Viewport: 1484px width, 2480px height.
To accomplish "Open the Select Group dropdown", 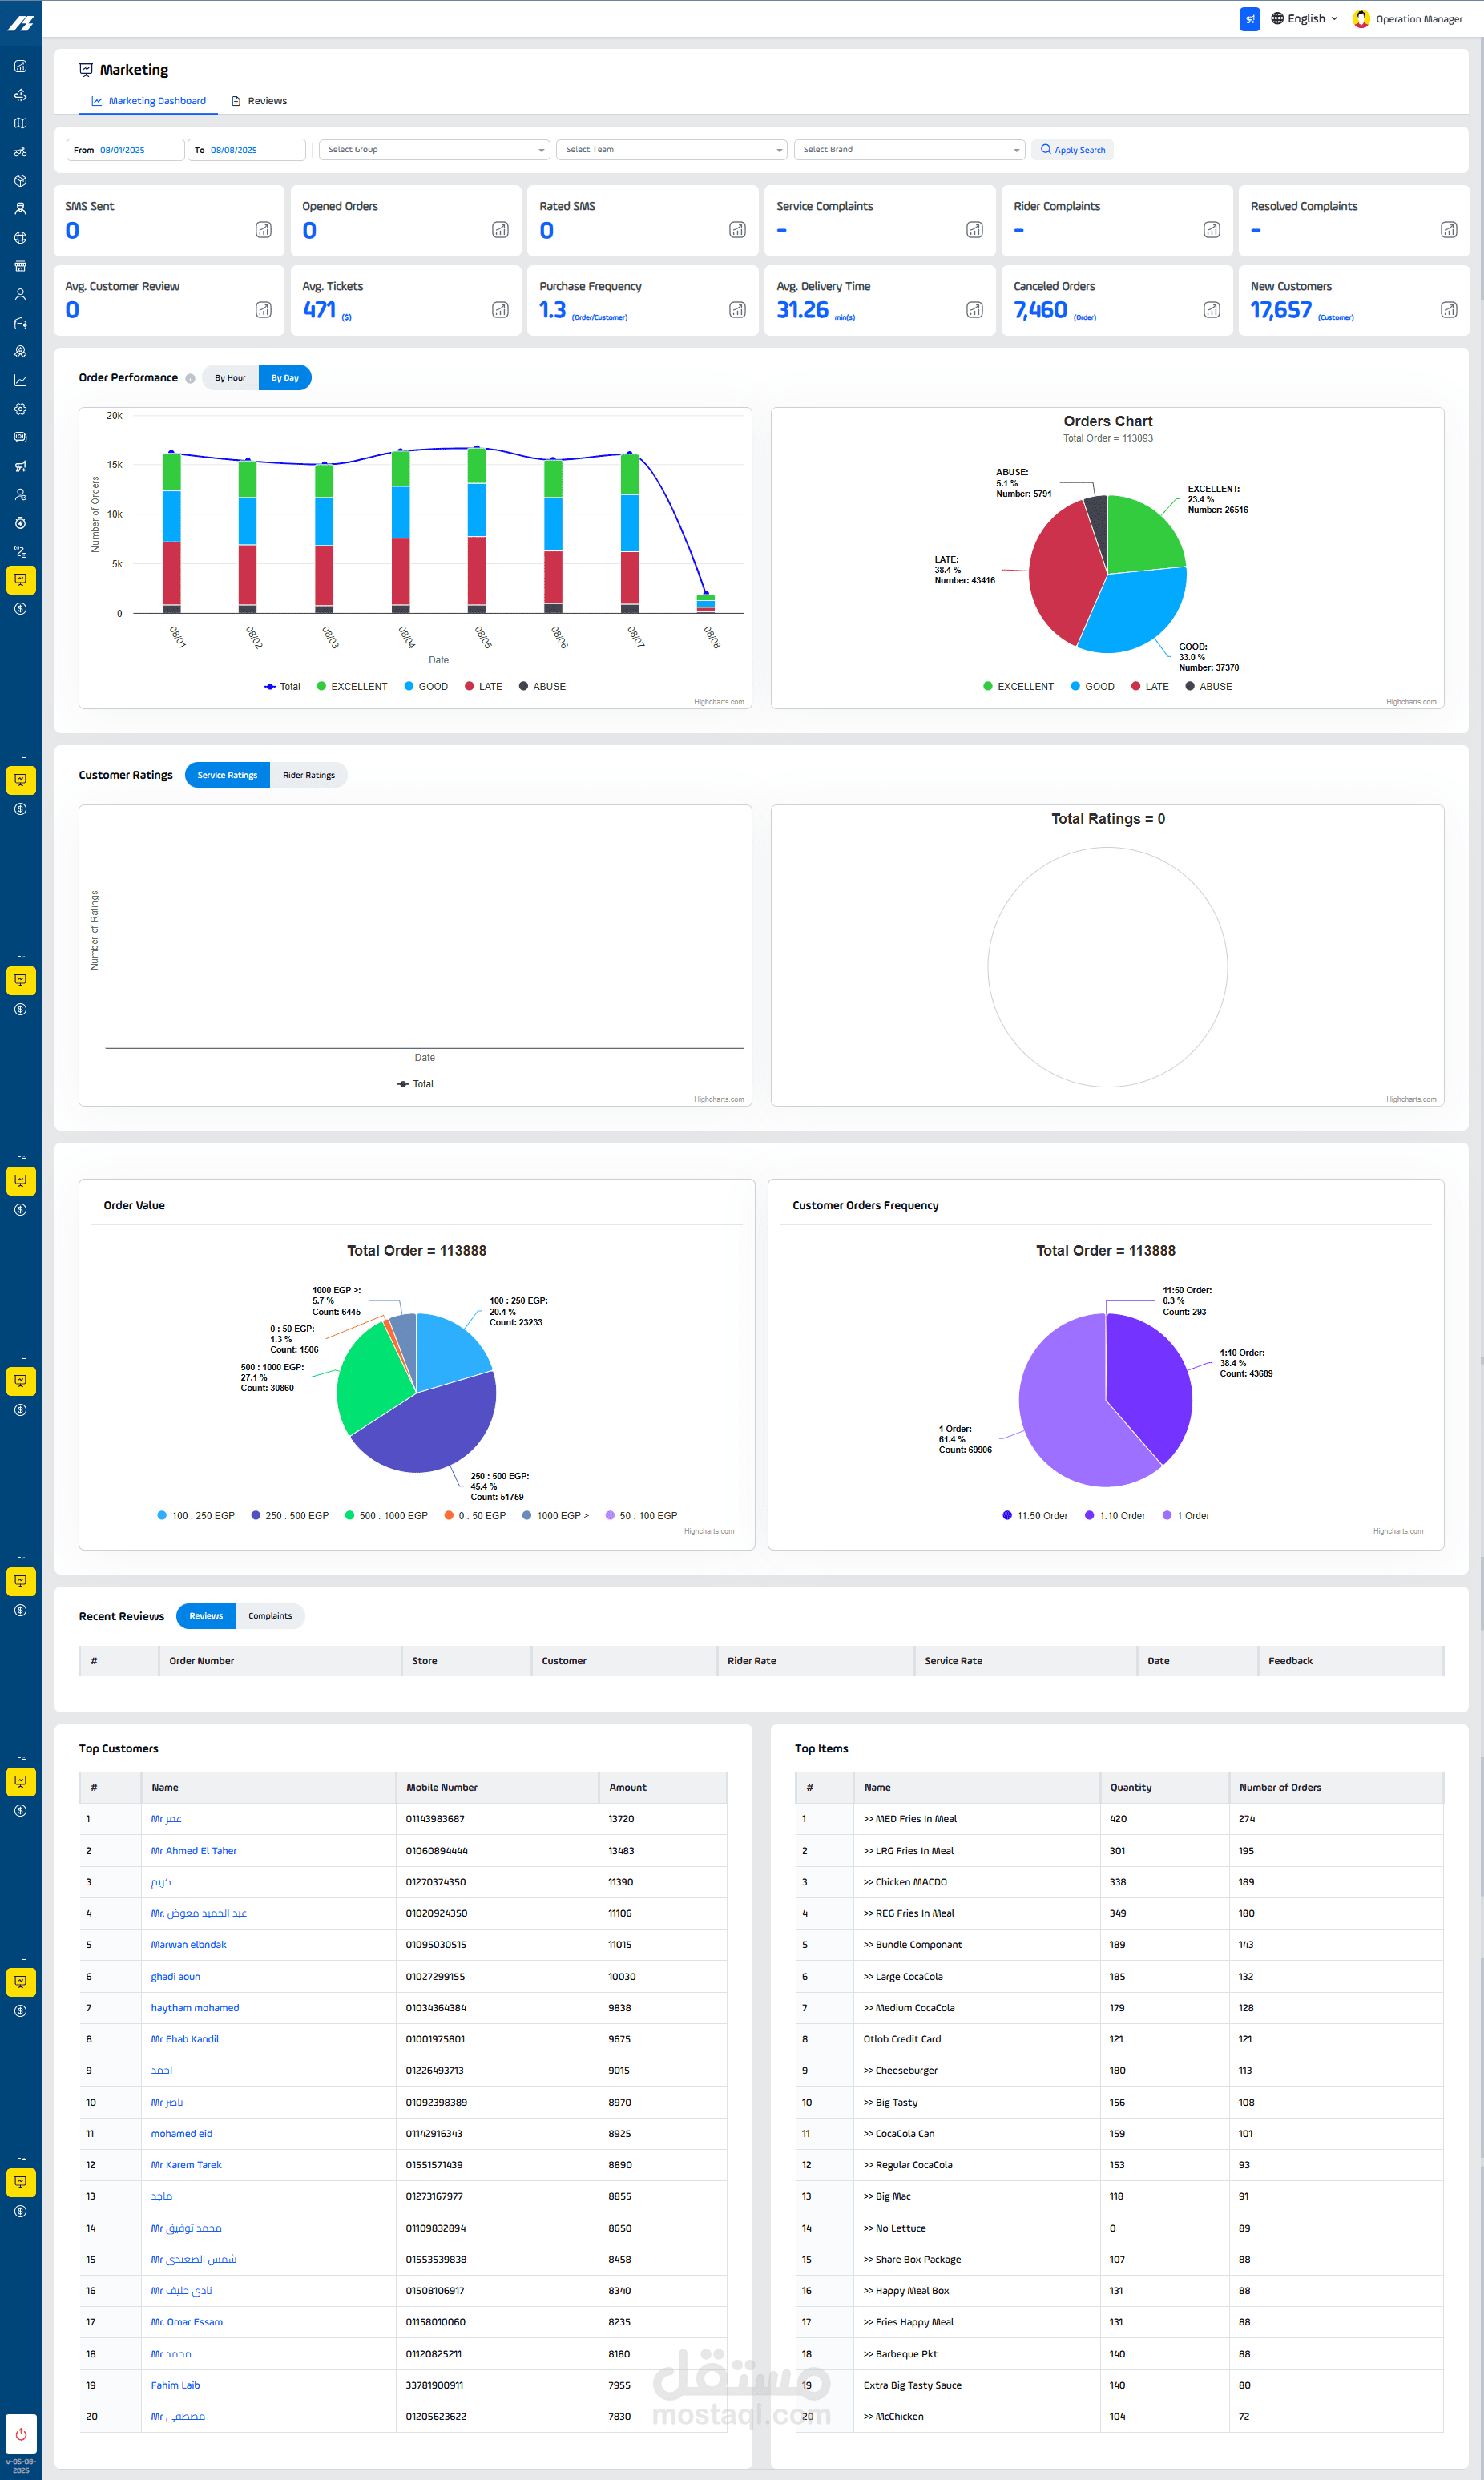I will (x=434, y=150).
